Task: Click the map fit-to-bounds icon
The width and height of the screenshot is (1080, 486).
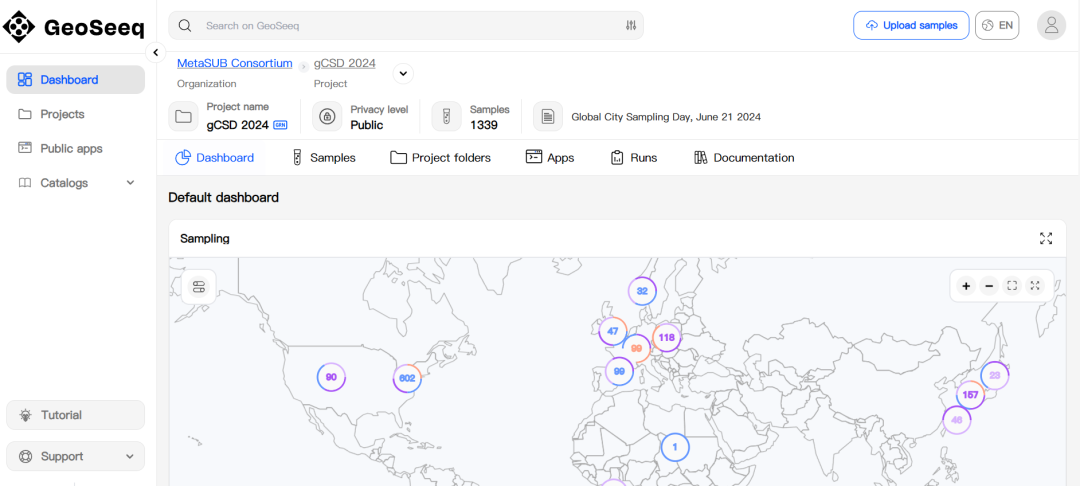Action: [1012, 286]
